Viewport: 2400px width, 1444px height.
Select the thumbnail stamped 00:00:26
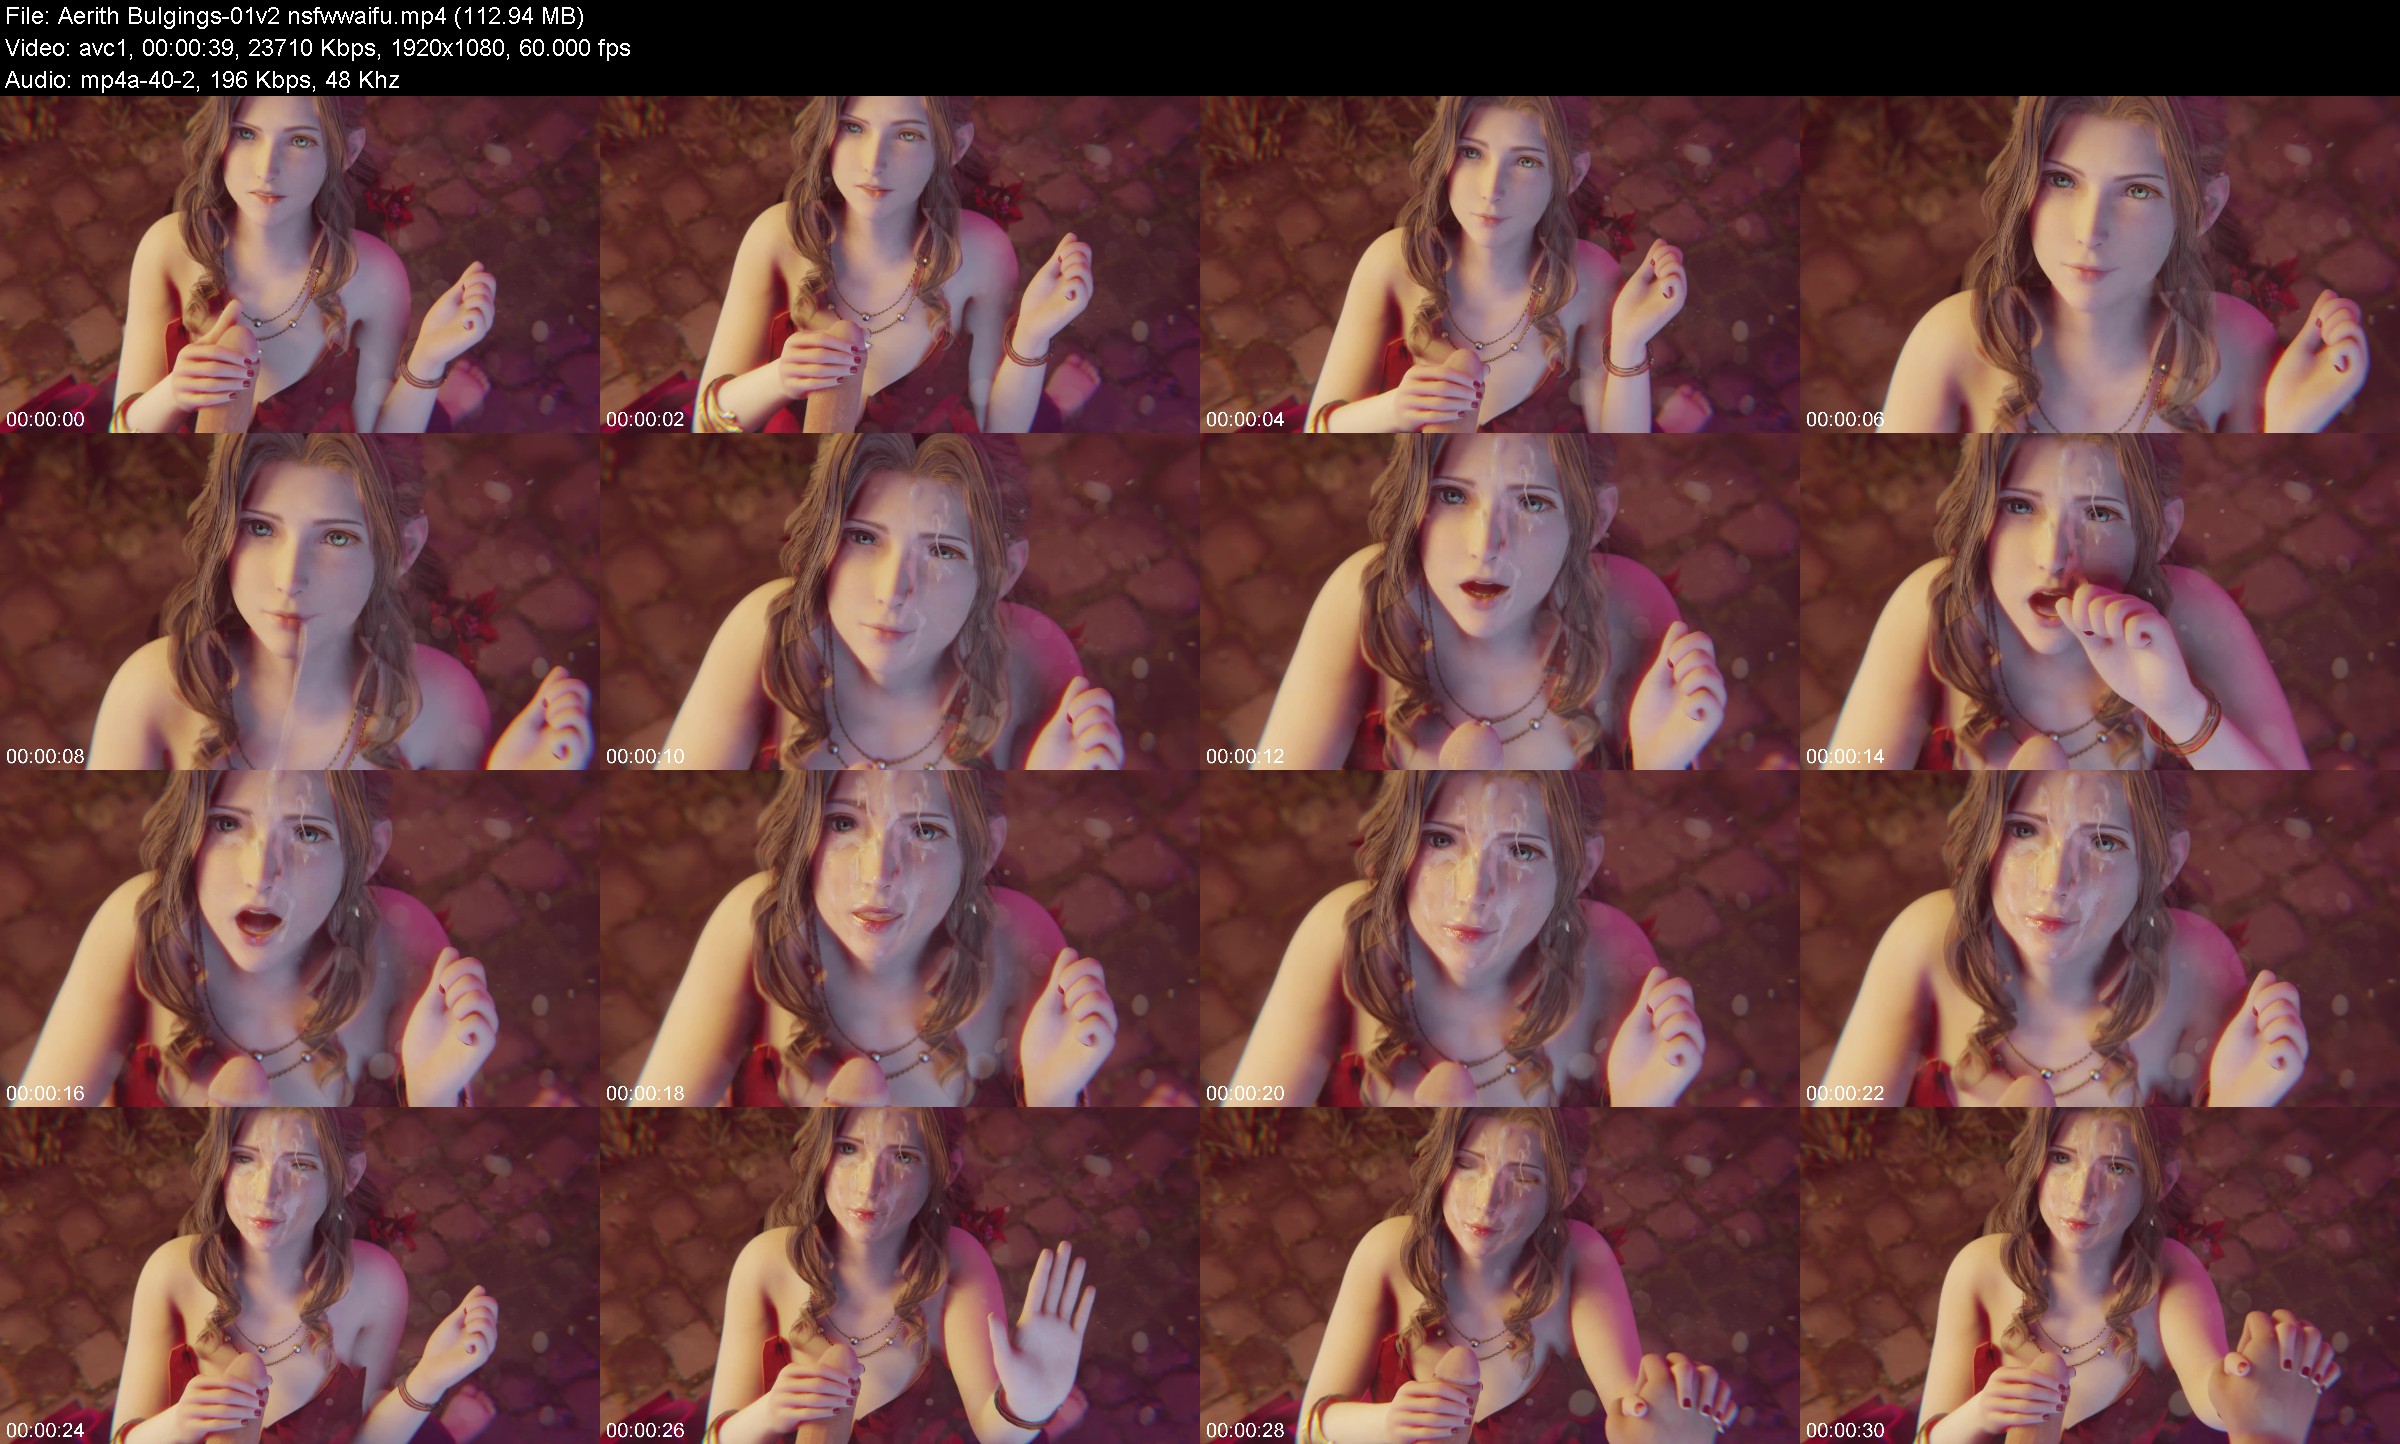(900, 1275)
